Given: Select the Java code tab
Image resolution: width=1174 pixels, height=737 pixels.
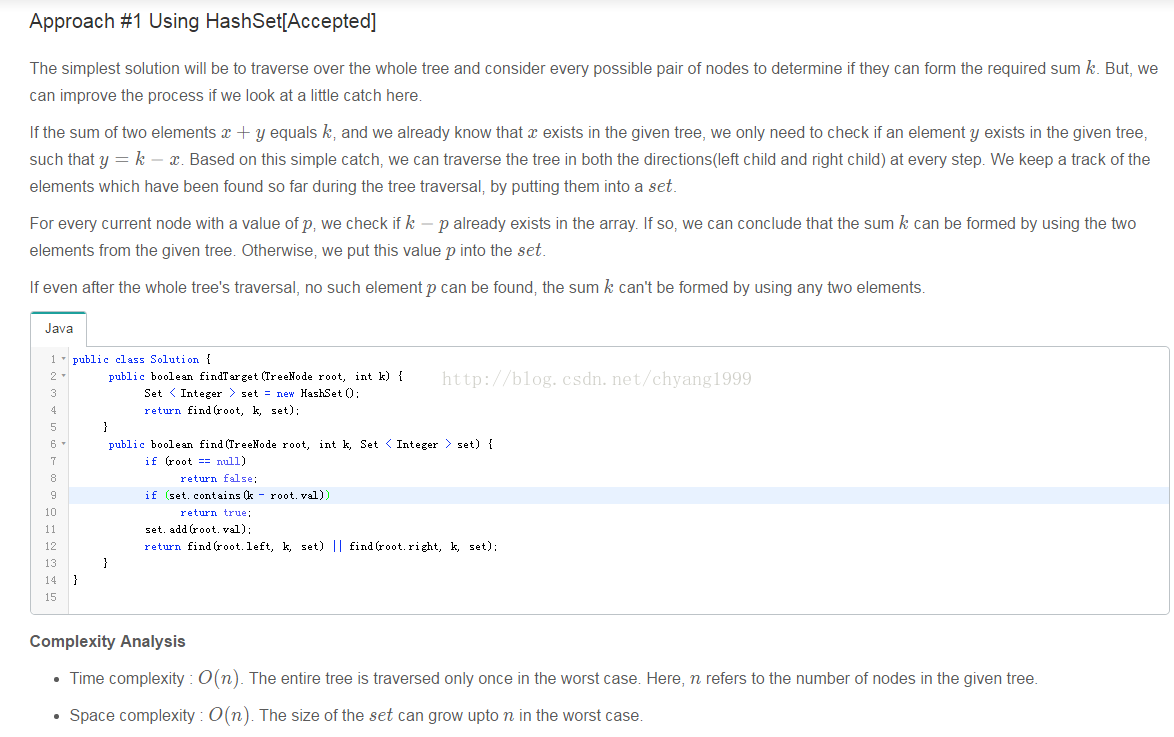Looking at the screenshot, I should point(59,329).
